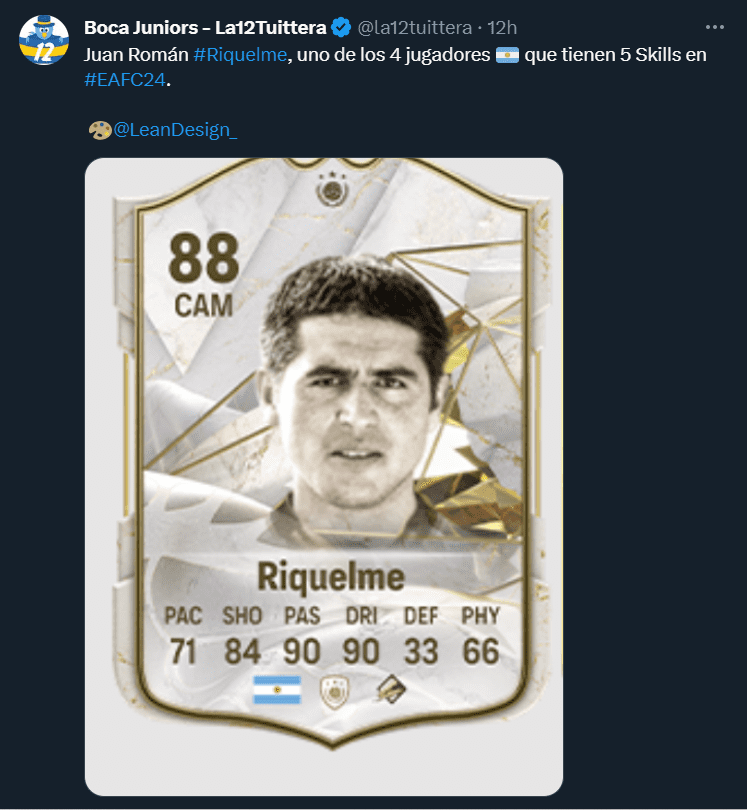The image size is (747, 810).
Task: Click the Boca Juniors – La12Tuittera display name
Action: point(205,27)
